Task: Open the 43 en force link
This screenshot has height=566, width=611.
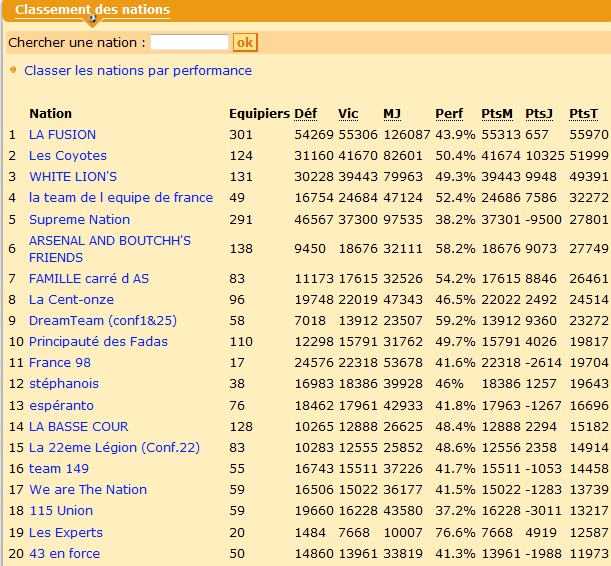Action: click(65, 554)
